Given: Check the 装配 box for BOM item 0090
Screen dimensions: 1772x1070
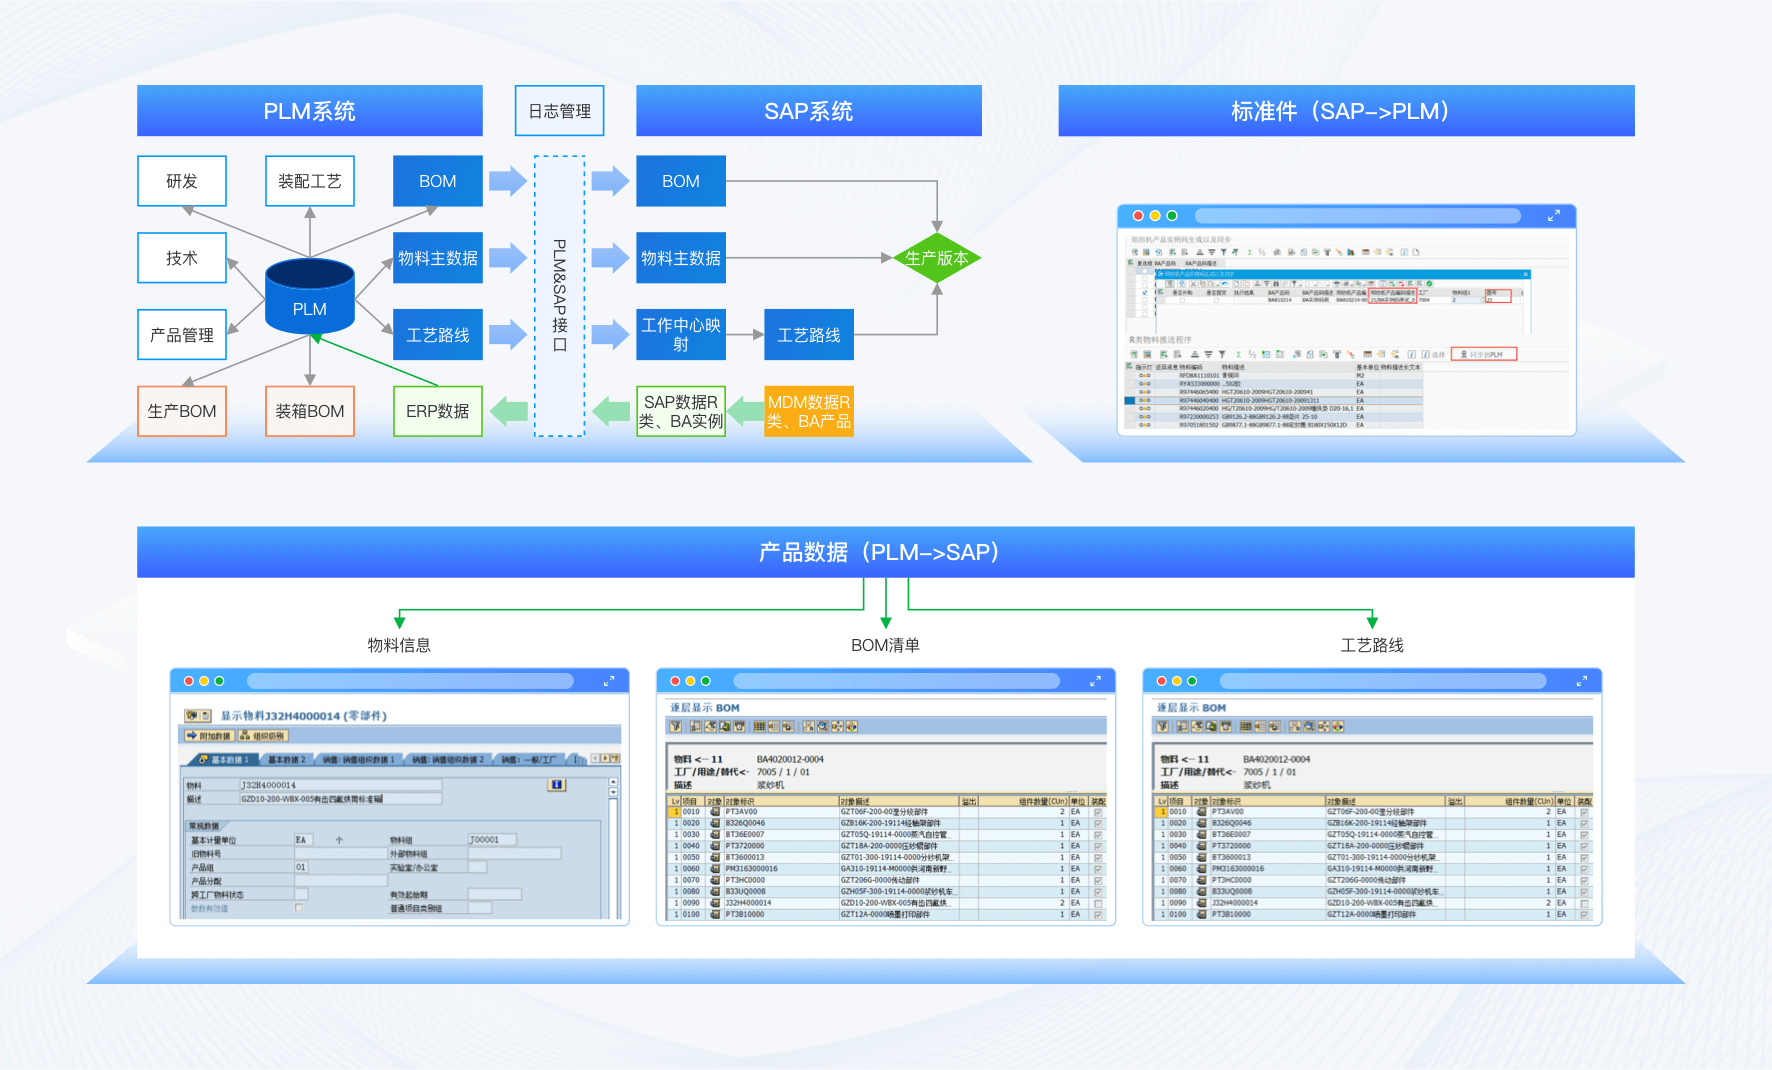Looking at the screenshot, I should (x=1098, y=903).
